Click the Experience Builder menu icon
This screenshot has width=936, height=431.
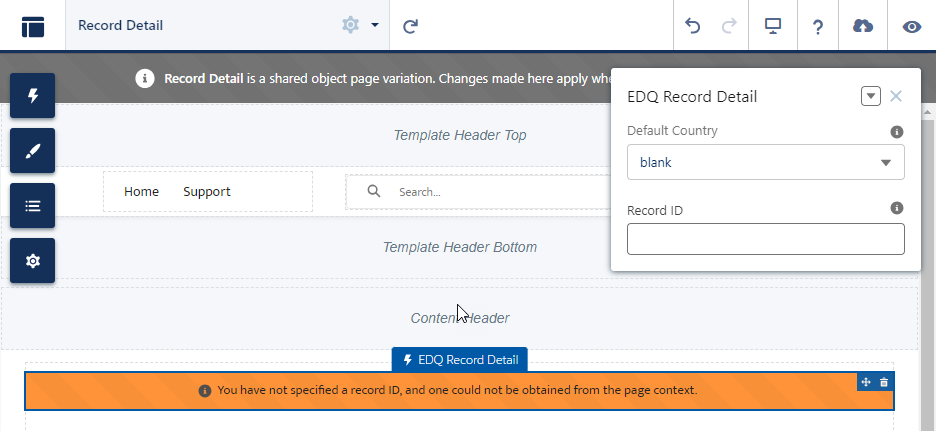[x=33, y=26]
